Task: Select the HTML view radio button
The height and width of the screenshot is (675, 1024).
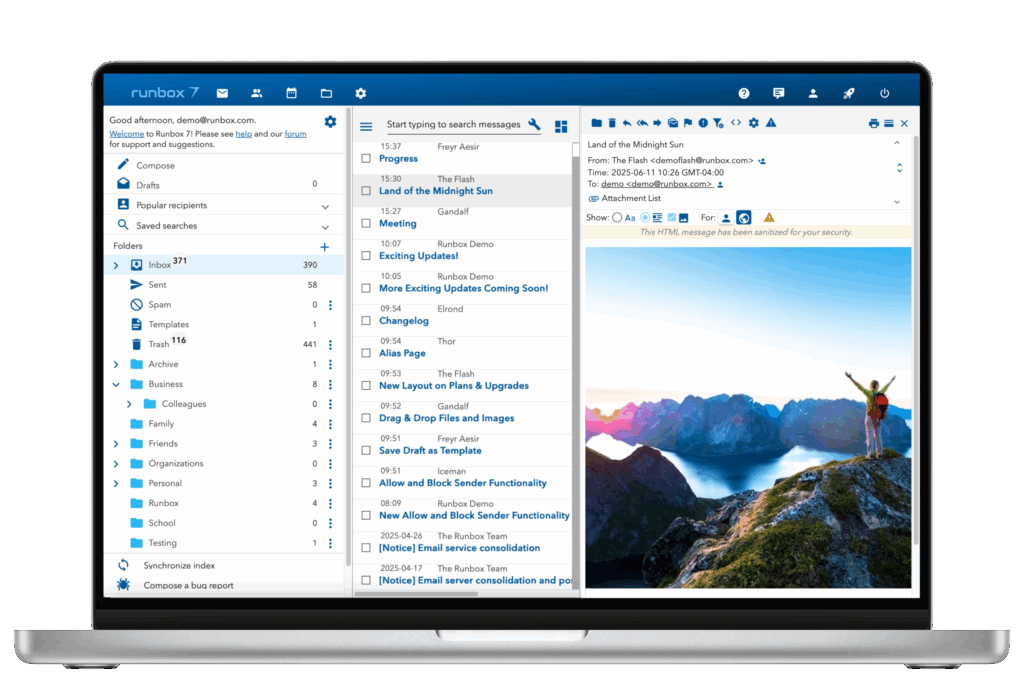Action: [645, 217]
